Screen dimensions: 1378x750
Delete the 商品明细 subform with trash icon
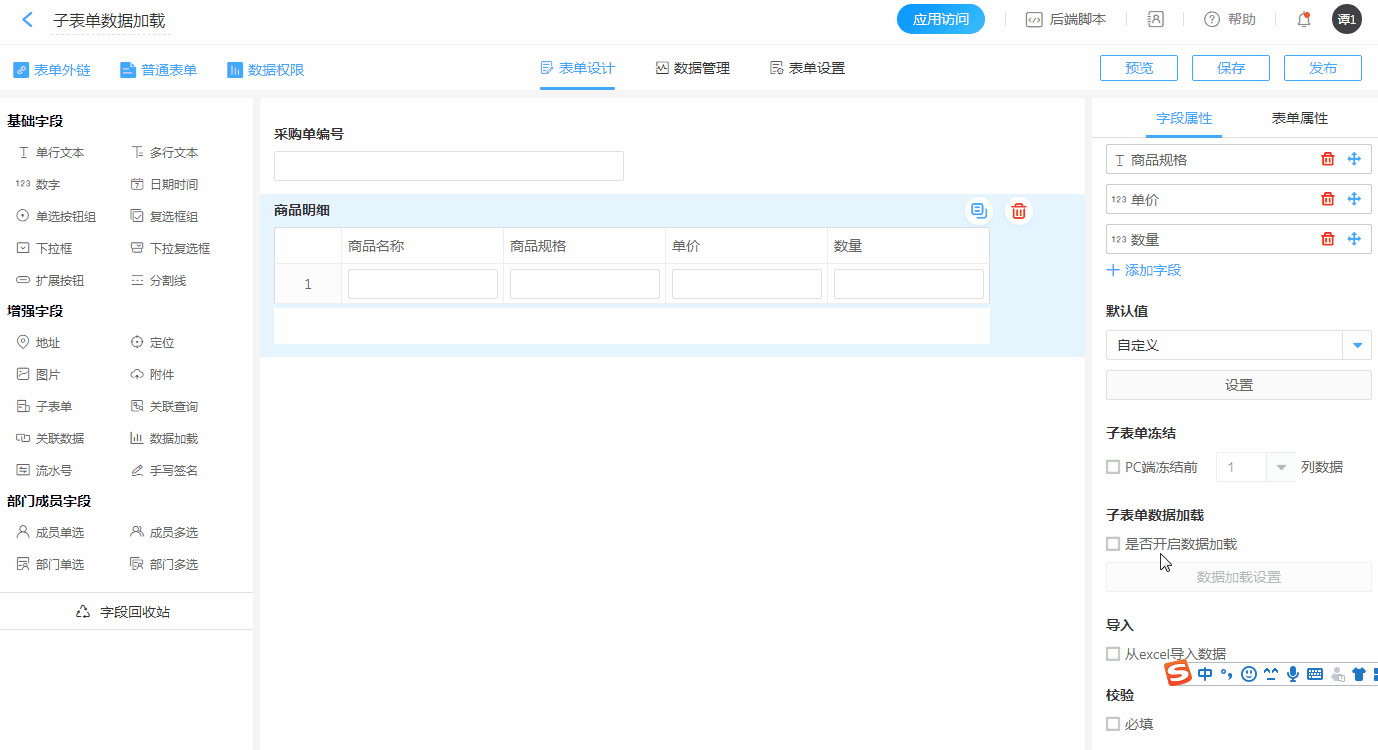tap(1018, 211)
